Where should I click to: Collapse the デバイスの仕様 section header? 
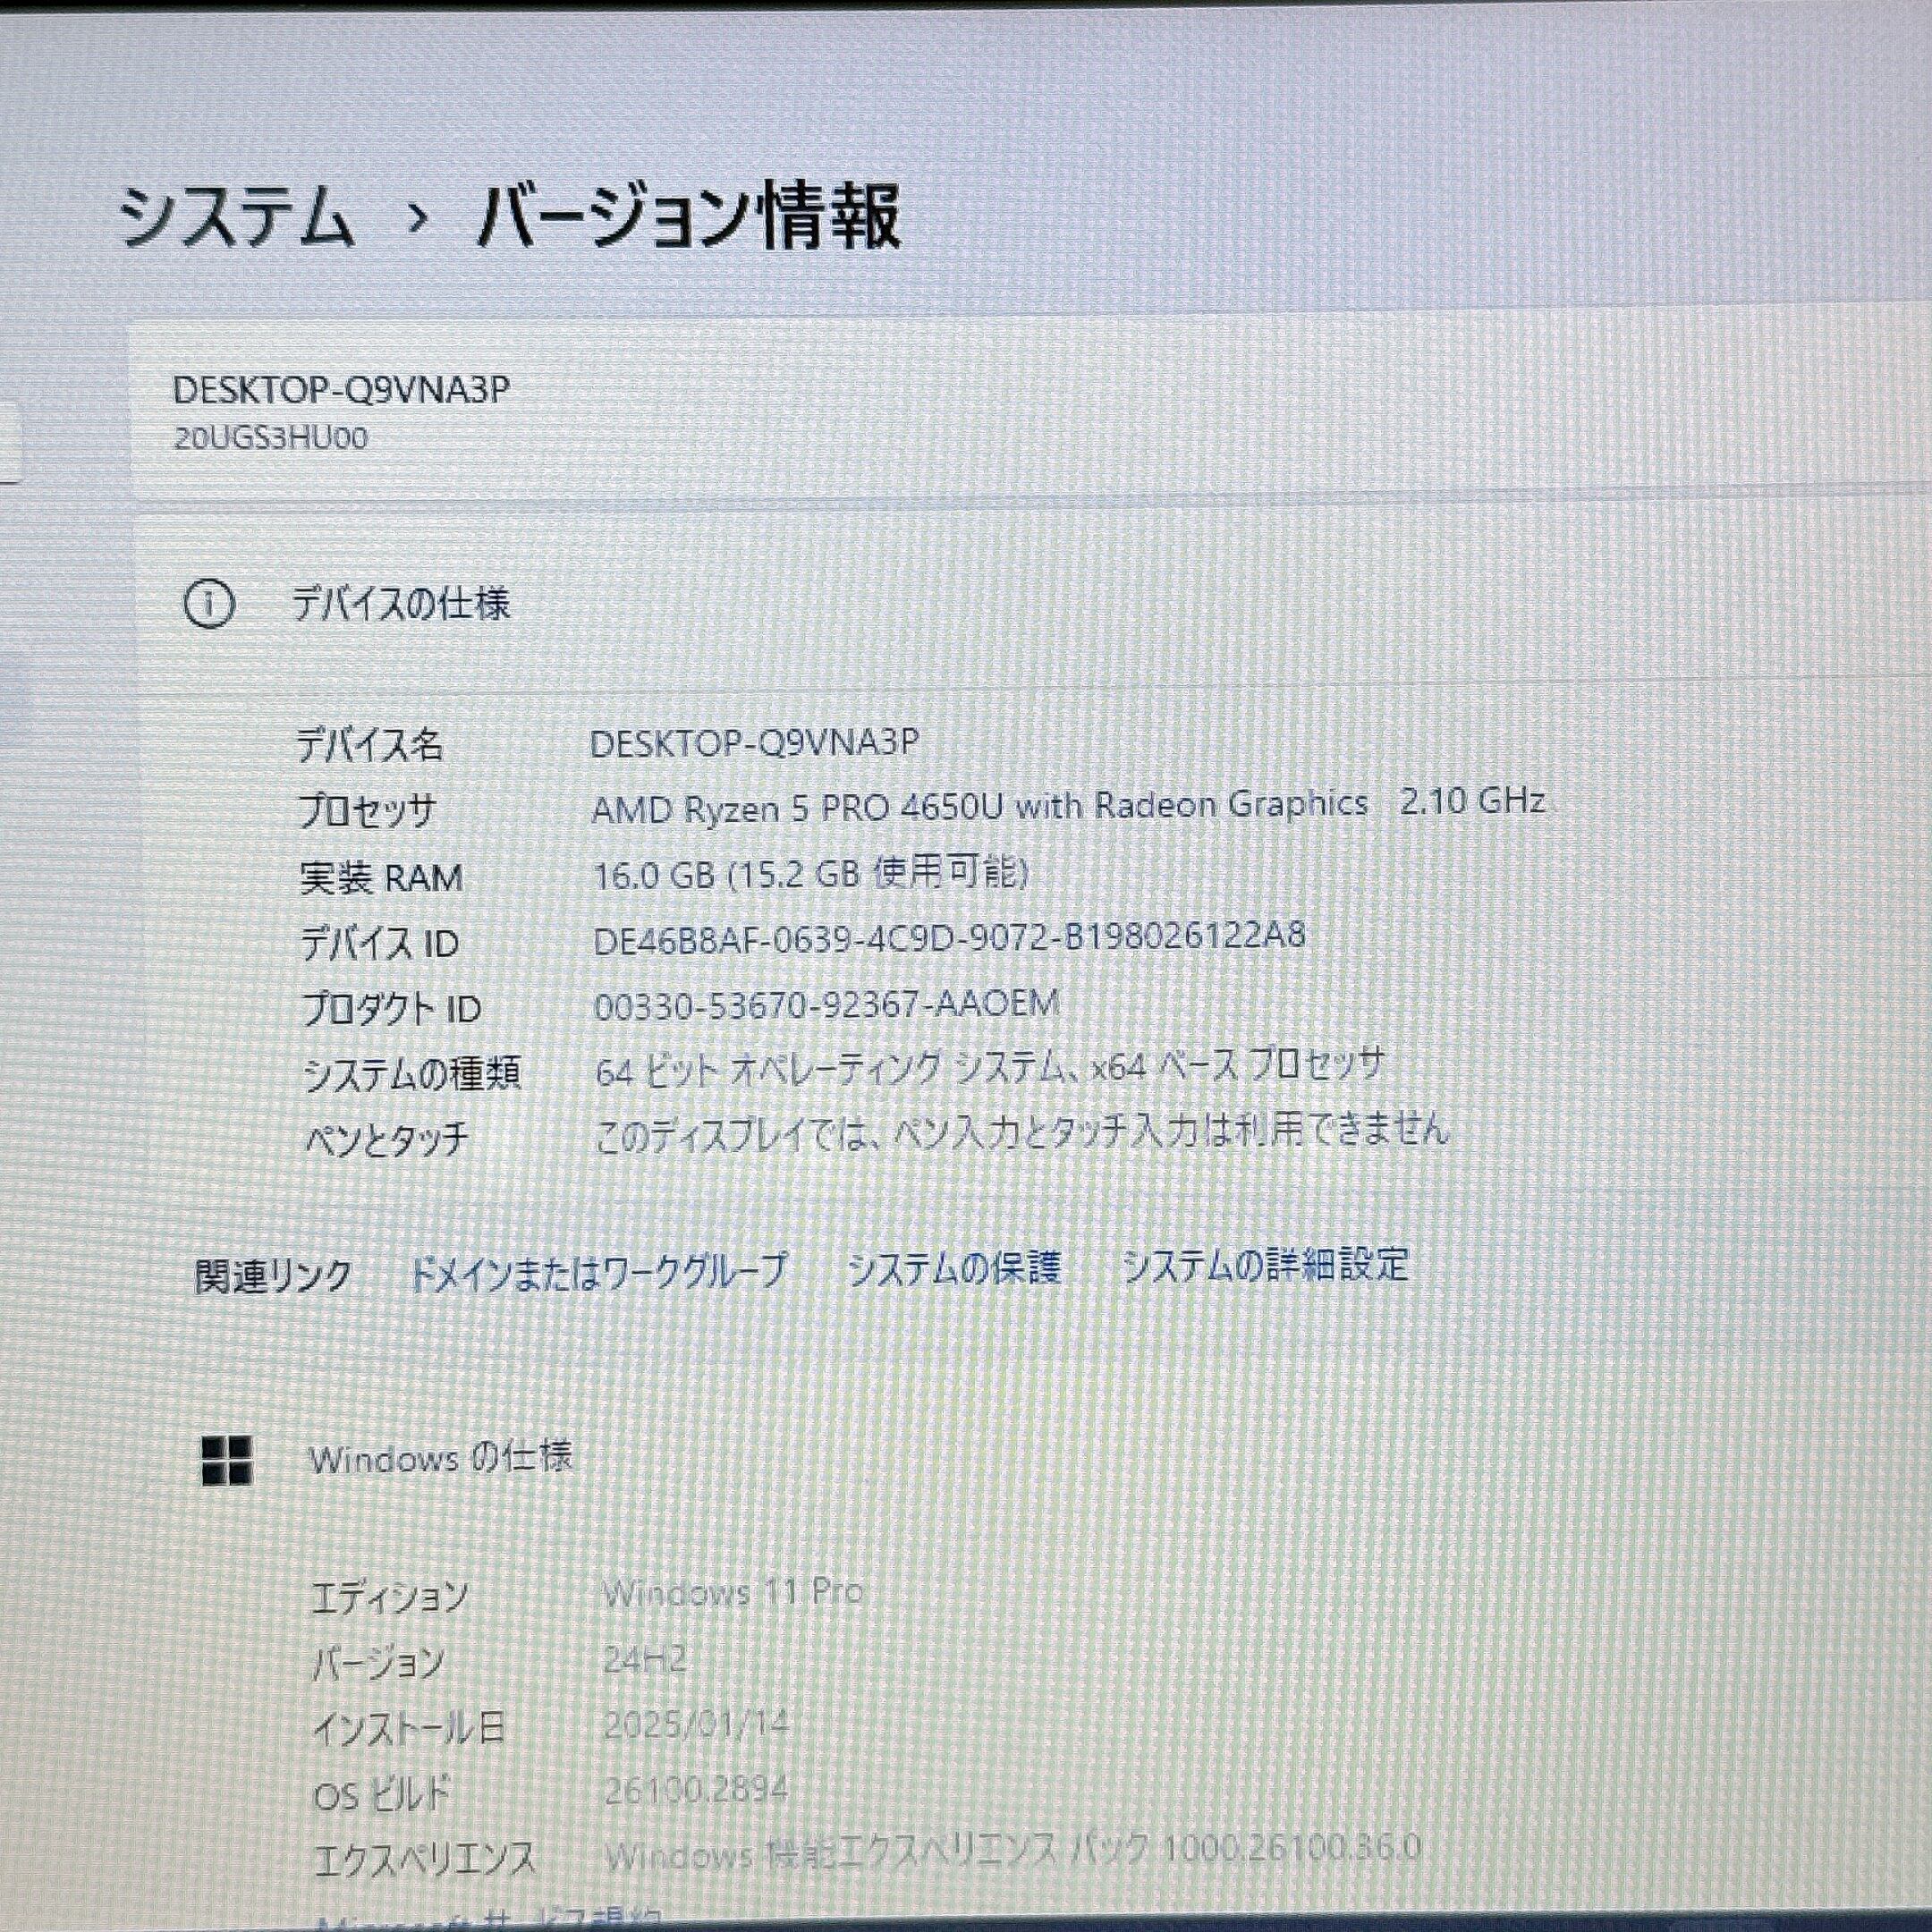click(x=400, y=604)
